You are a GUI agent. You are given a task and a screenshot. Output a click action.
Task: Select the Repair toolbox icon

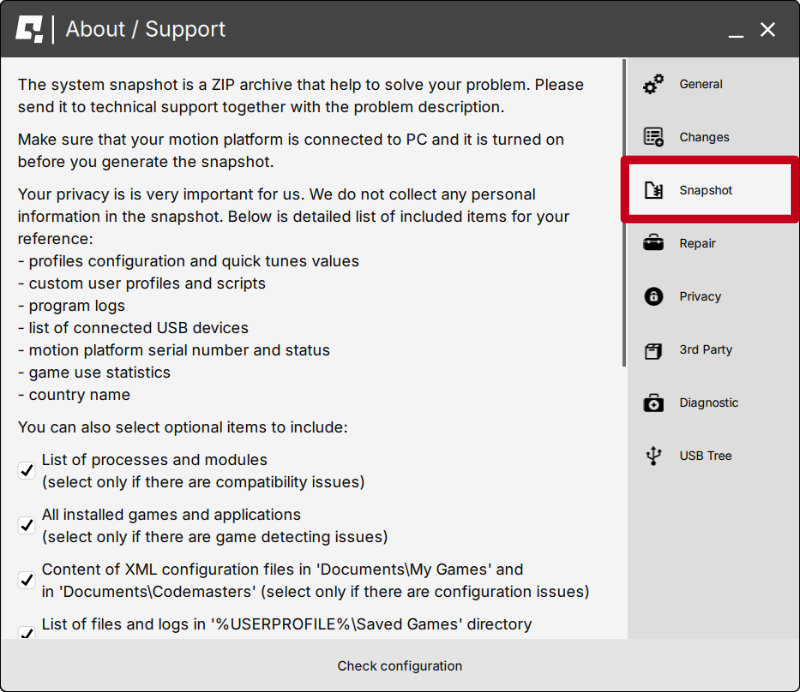pos(655,243)
